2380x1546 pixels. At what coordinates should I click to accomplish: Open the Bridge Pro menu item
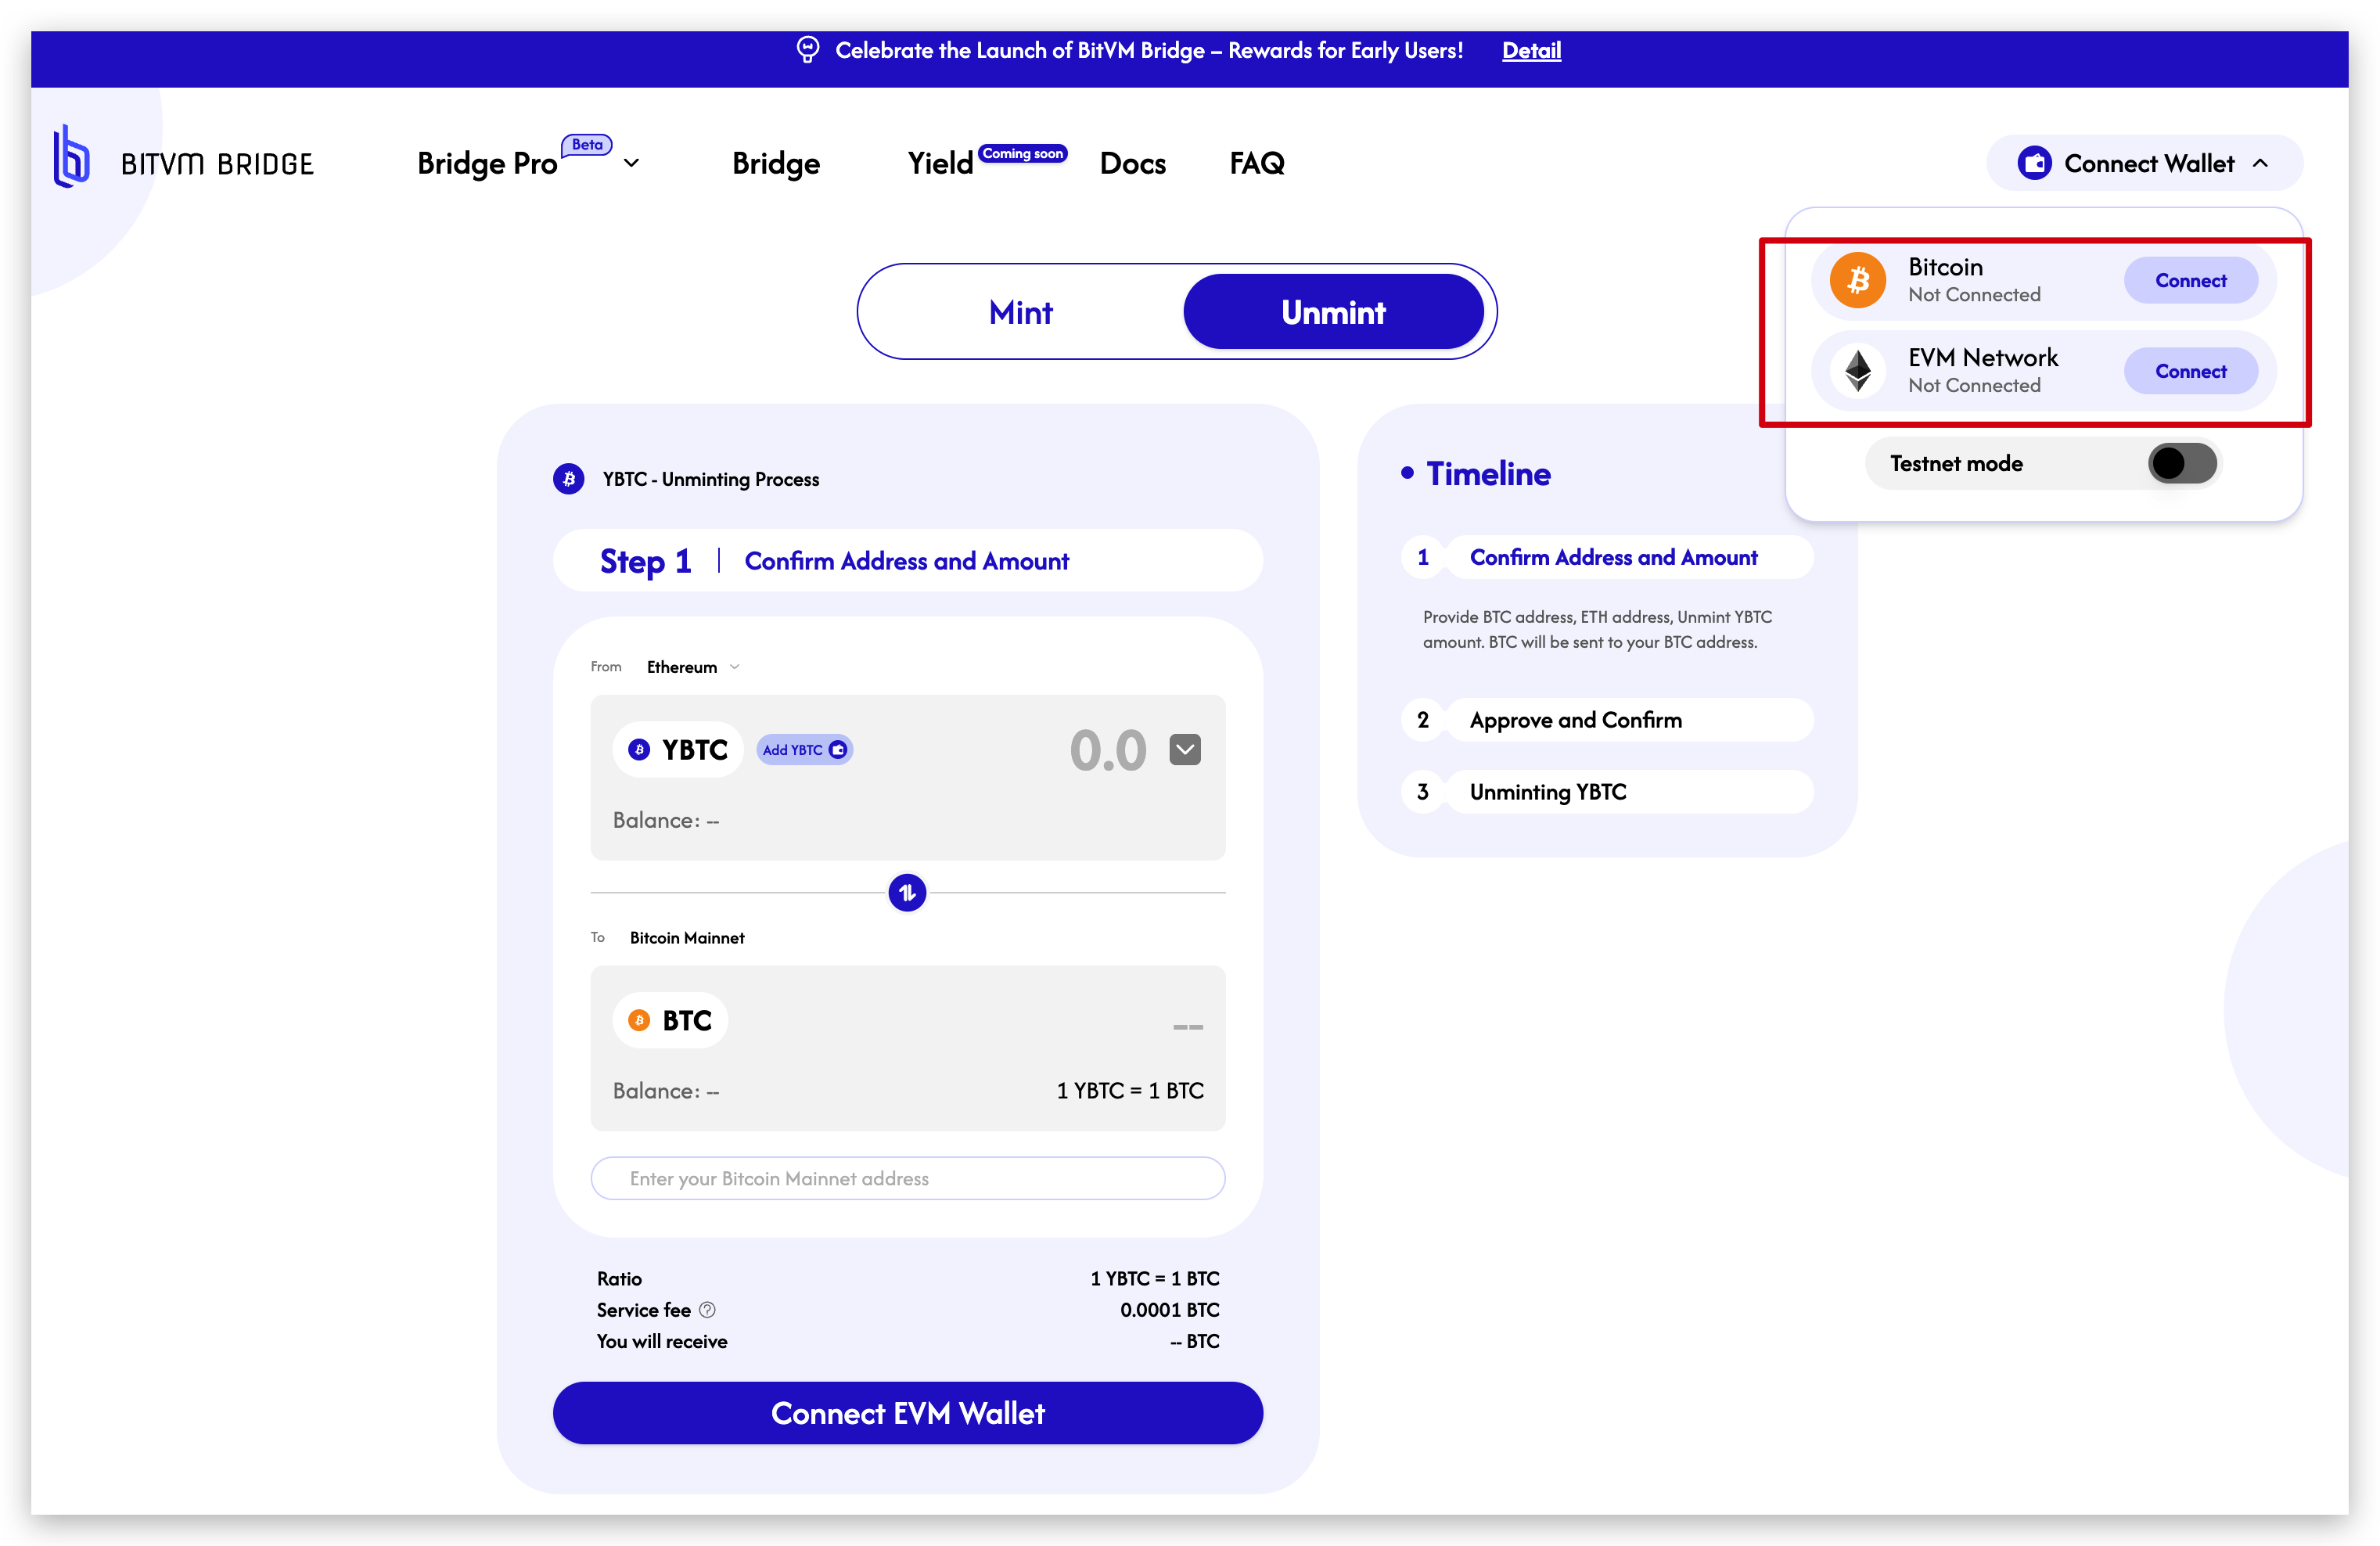[x=487, y=163]
